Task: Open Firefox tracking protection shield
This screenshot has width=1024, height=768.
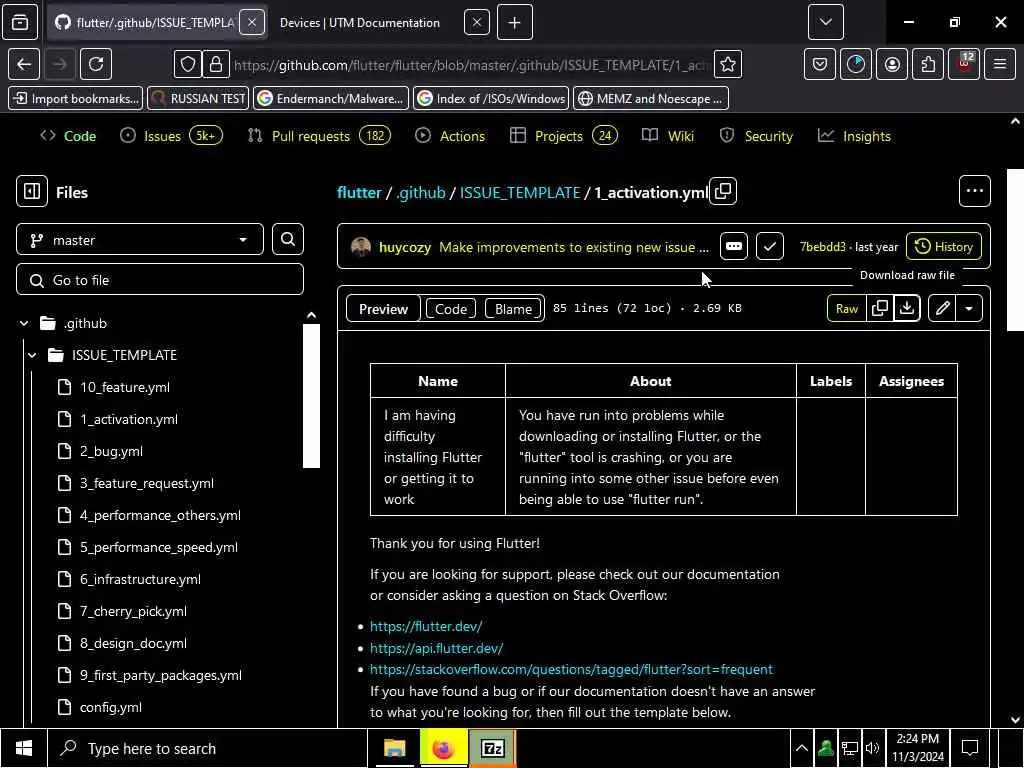Action: pyautogui.click(x=188, y=64)
